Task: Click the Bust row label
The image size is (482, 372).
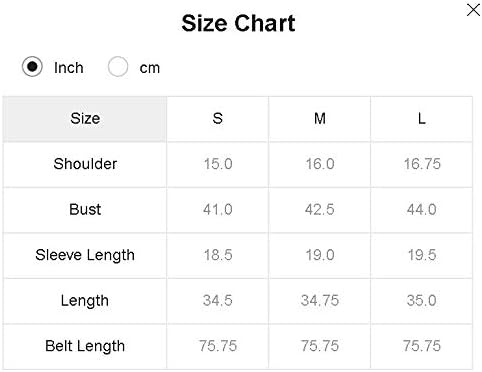Action: pos(85,210)
